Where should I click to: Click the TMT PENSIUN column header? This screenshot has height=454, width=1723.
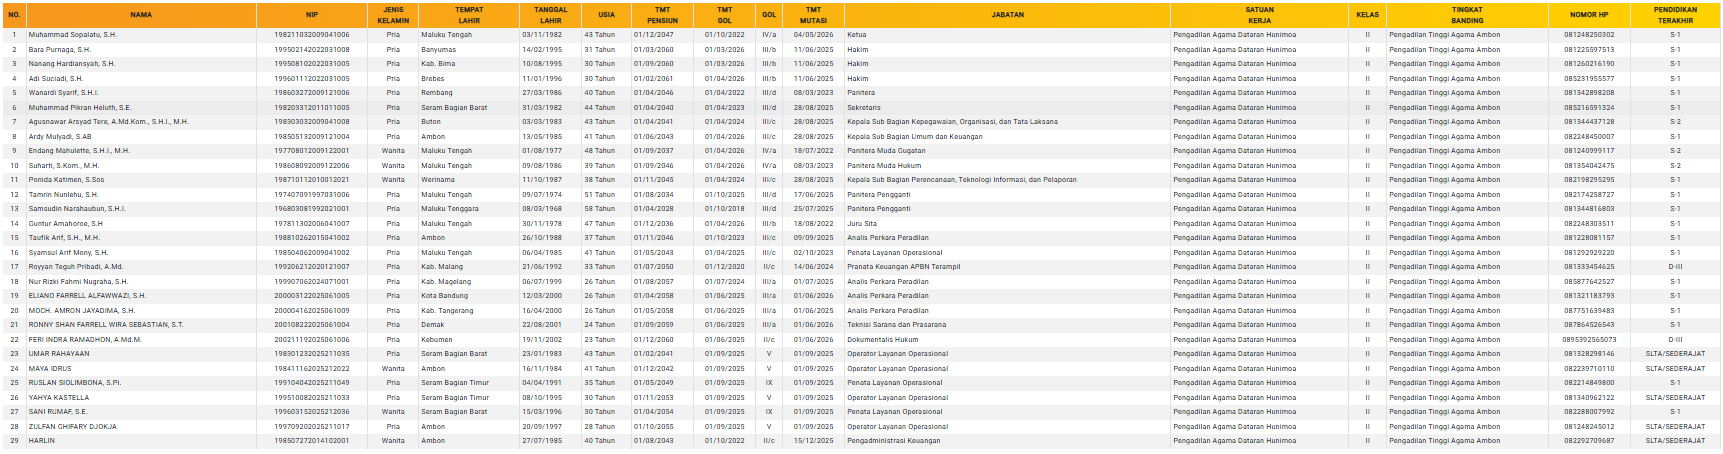pos(662,15)
